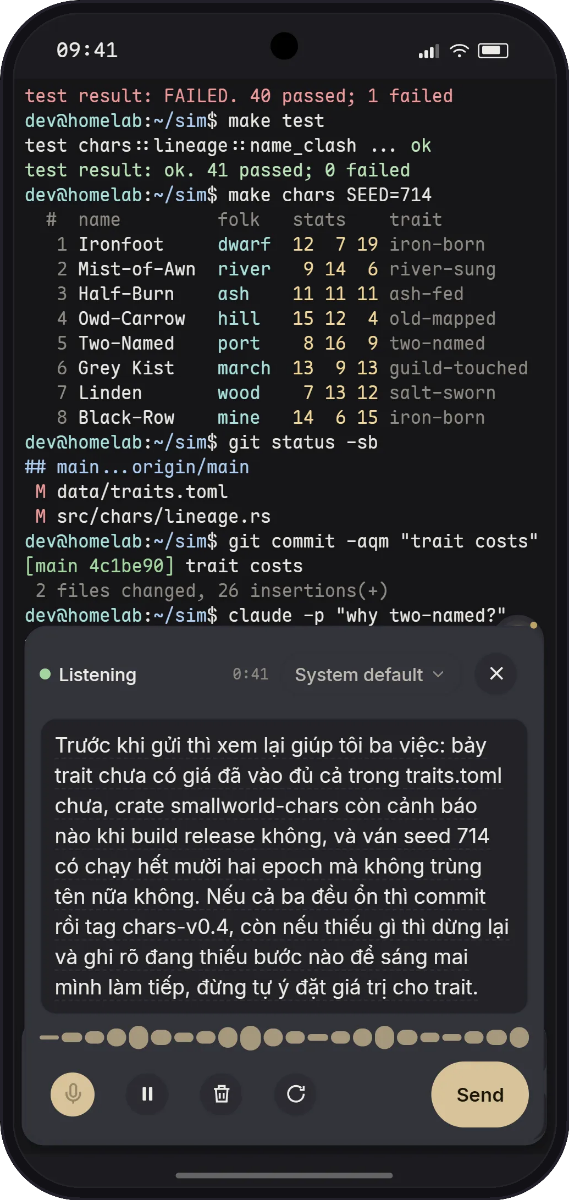Tap the salt-sworn trait text
Screen dimensions: 569x1200
[443, 393]
